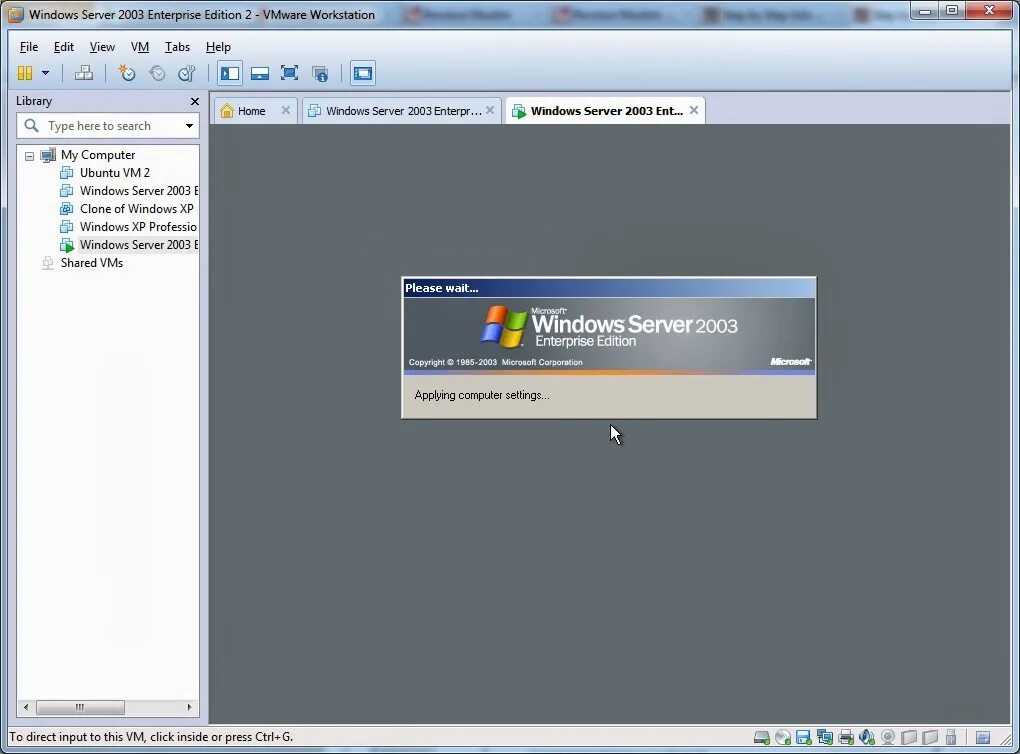Click Revert to snapshot clock icon
This screenshot has width=1020, height=754.
pyautogui.click(x=157, y=73)
